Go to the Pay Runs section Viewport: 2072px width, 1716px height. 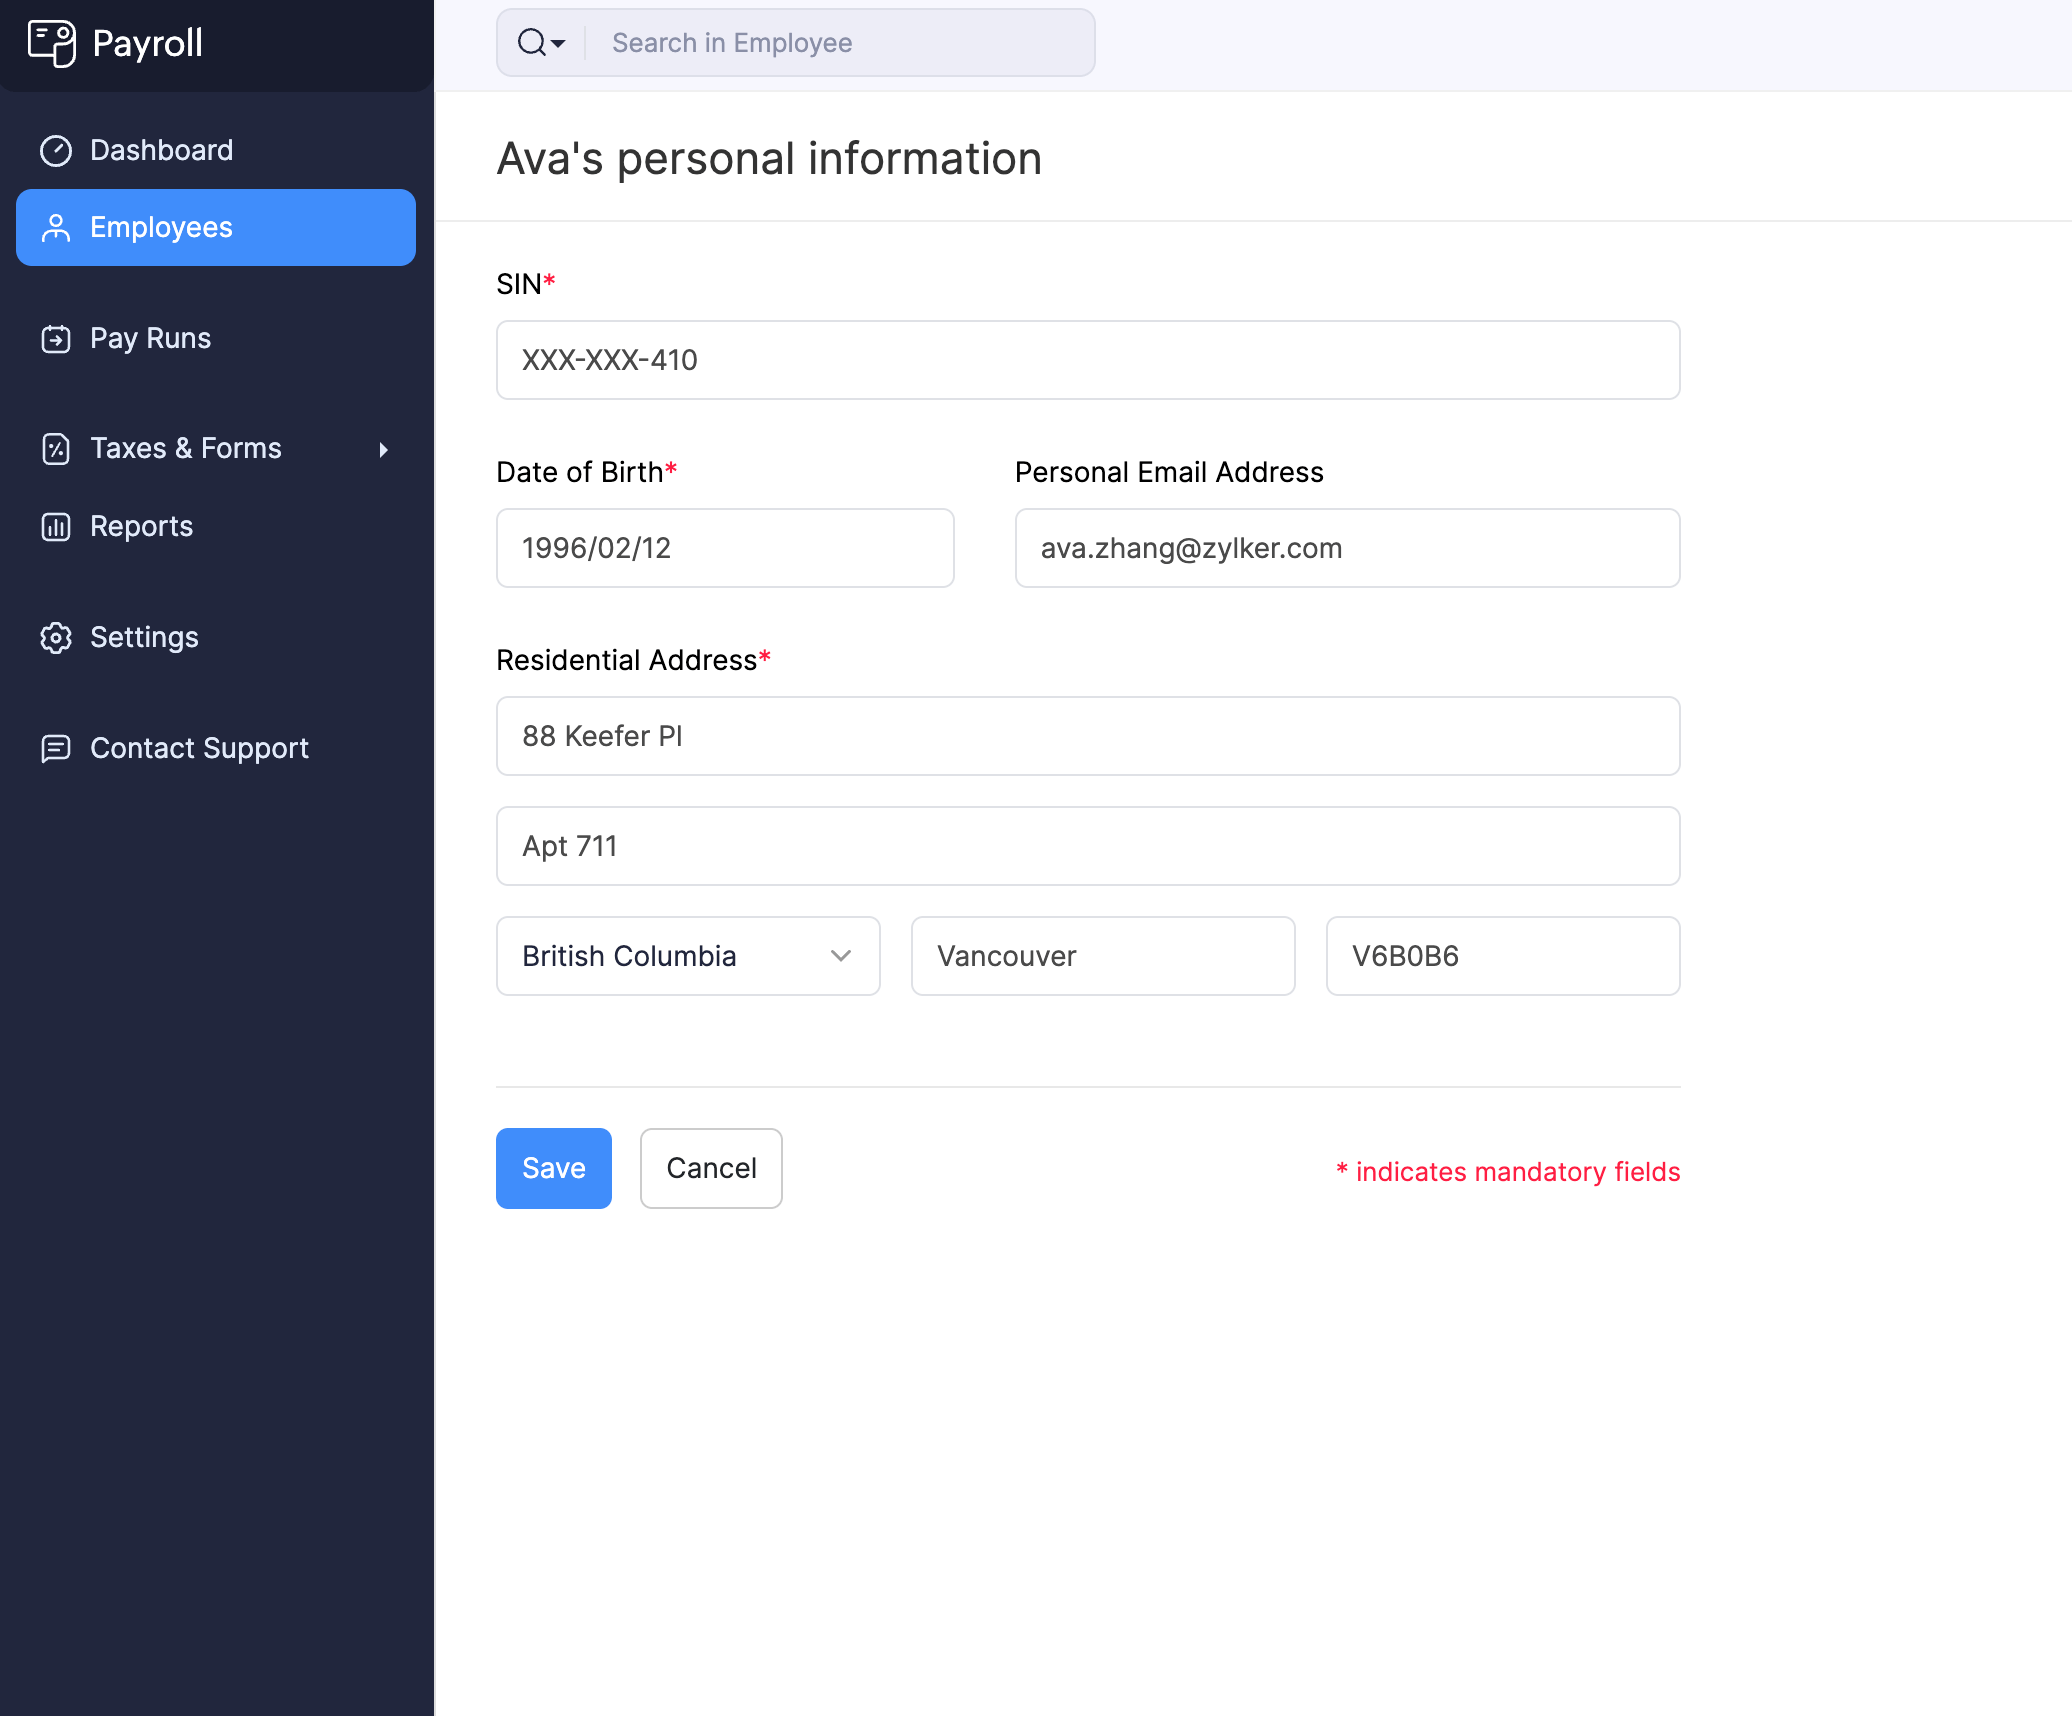(150, 338)
